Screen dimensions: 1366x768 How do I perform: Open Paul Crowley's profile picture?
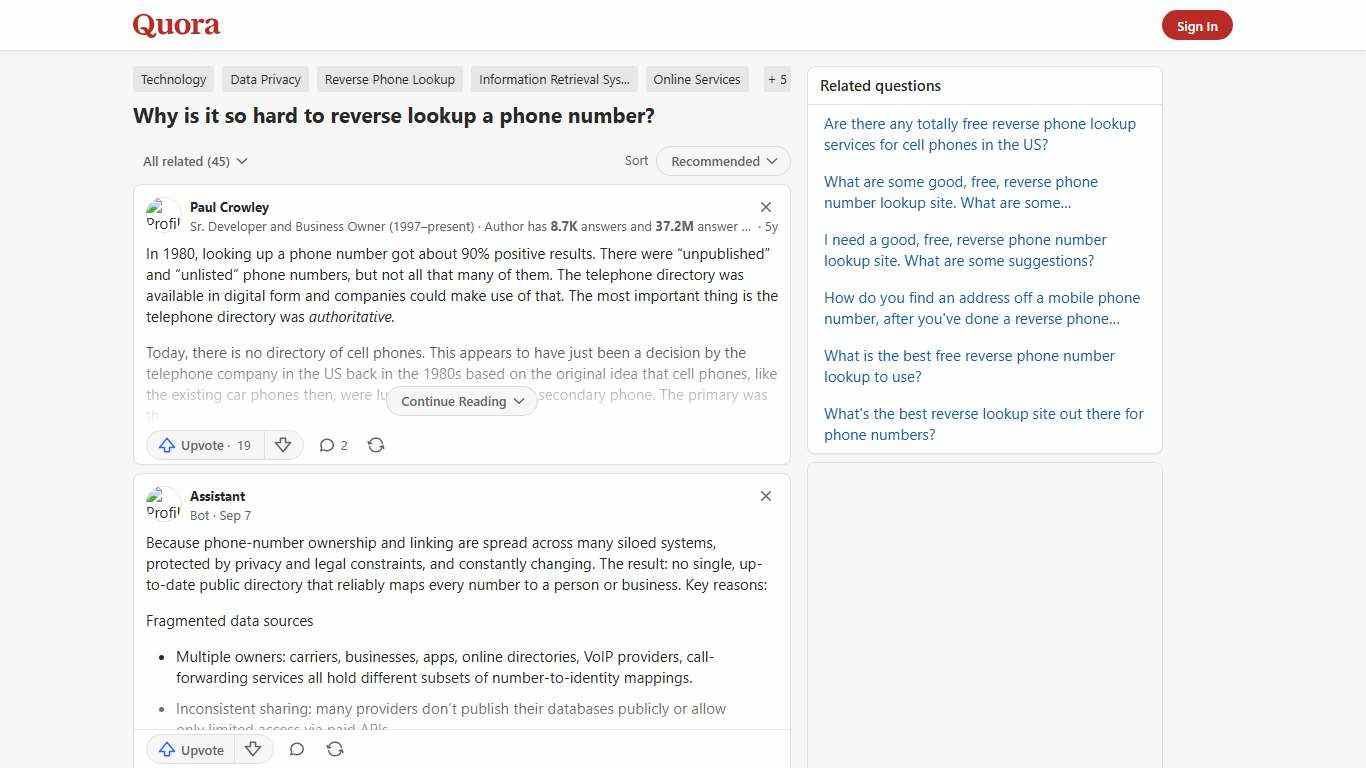tap(163, 214)
